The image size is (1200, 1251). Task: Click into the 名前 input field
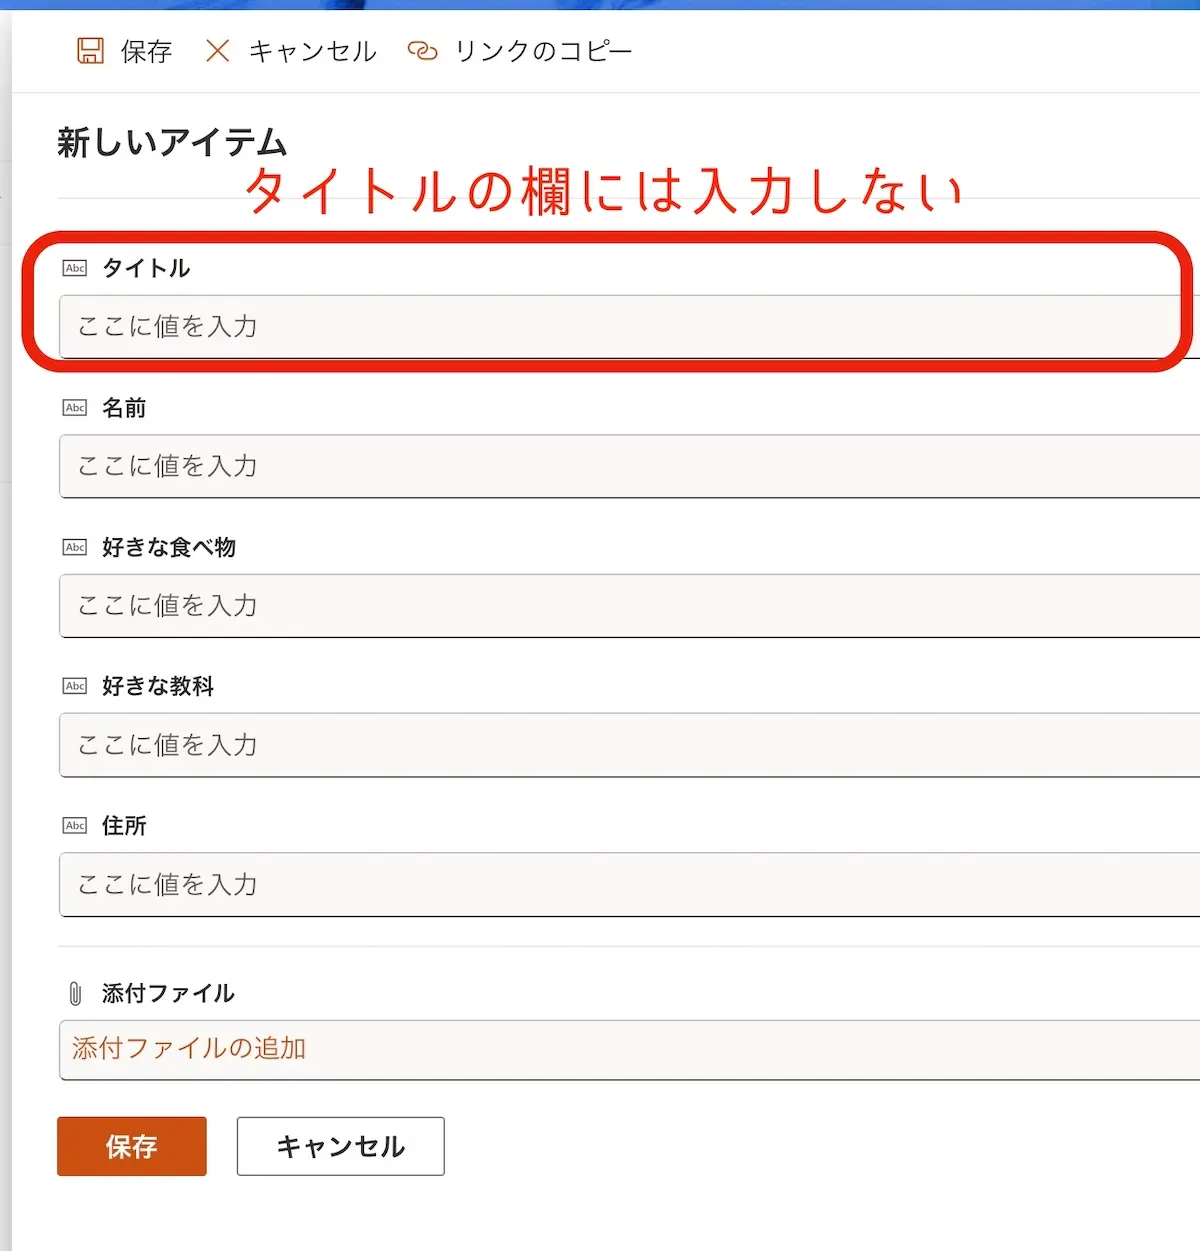coord(620,466)
